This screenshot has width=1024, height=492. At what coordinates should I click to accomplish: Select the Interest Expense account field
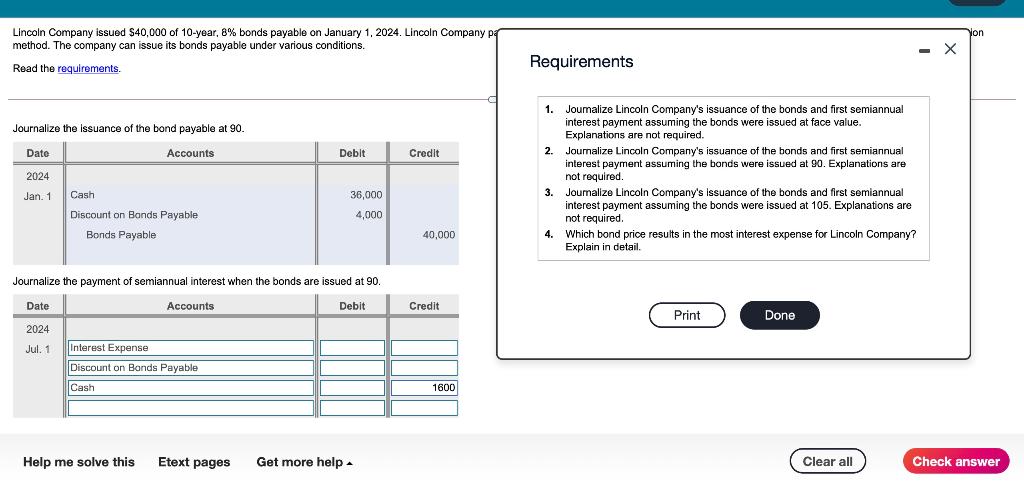pos(191,348)
